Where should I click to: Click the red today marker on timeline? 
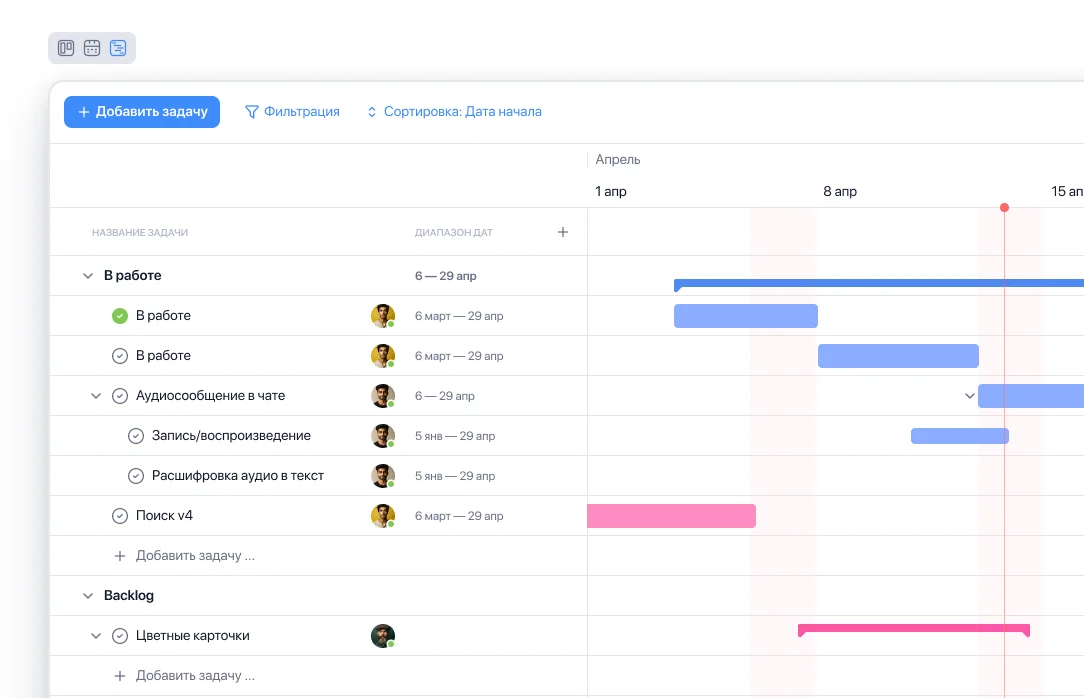[1004, 208]
